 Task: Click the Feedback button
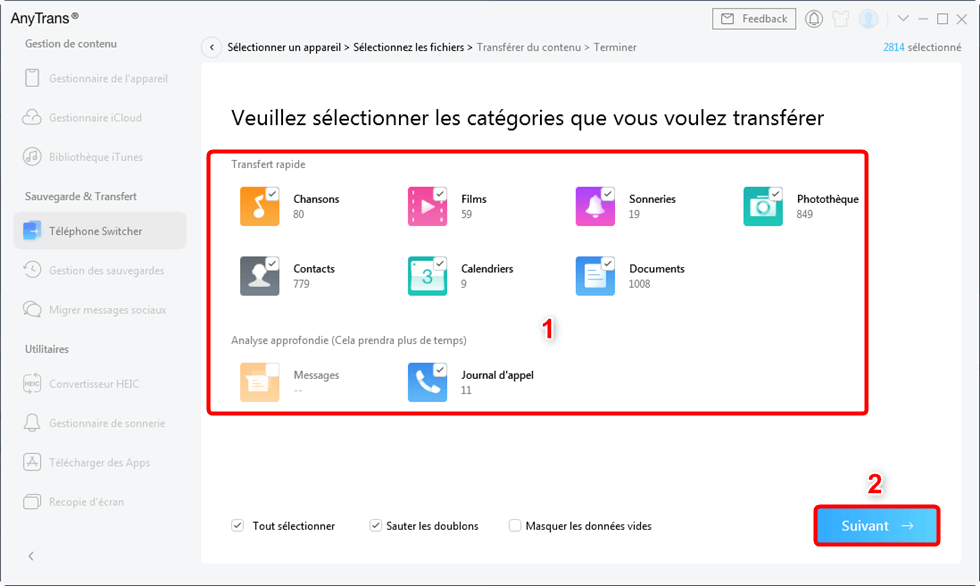point(754,19)
